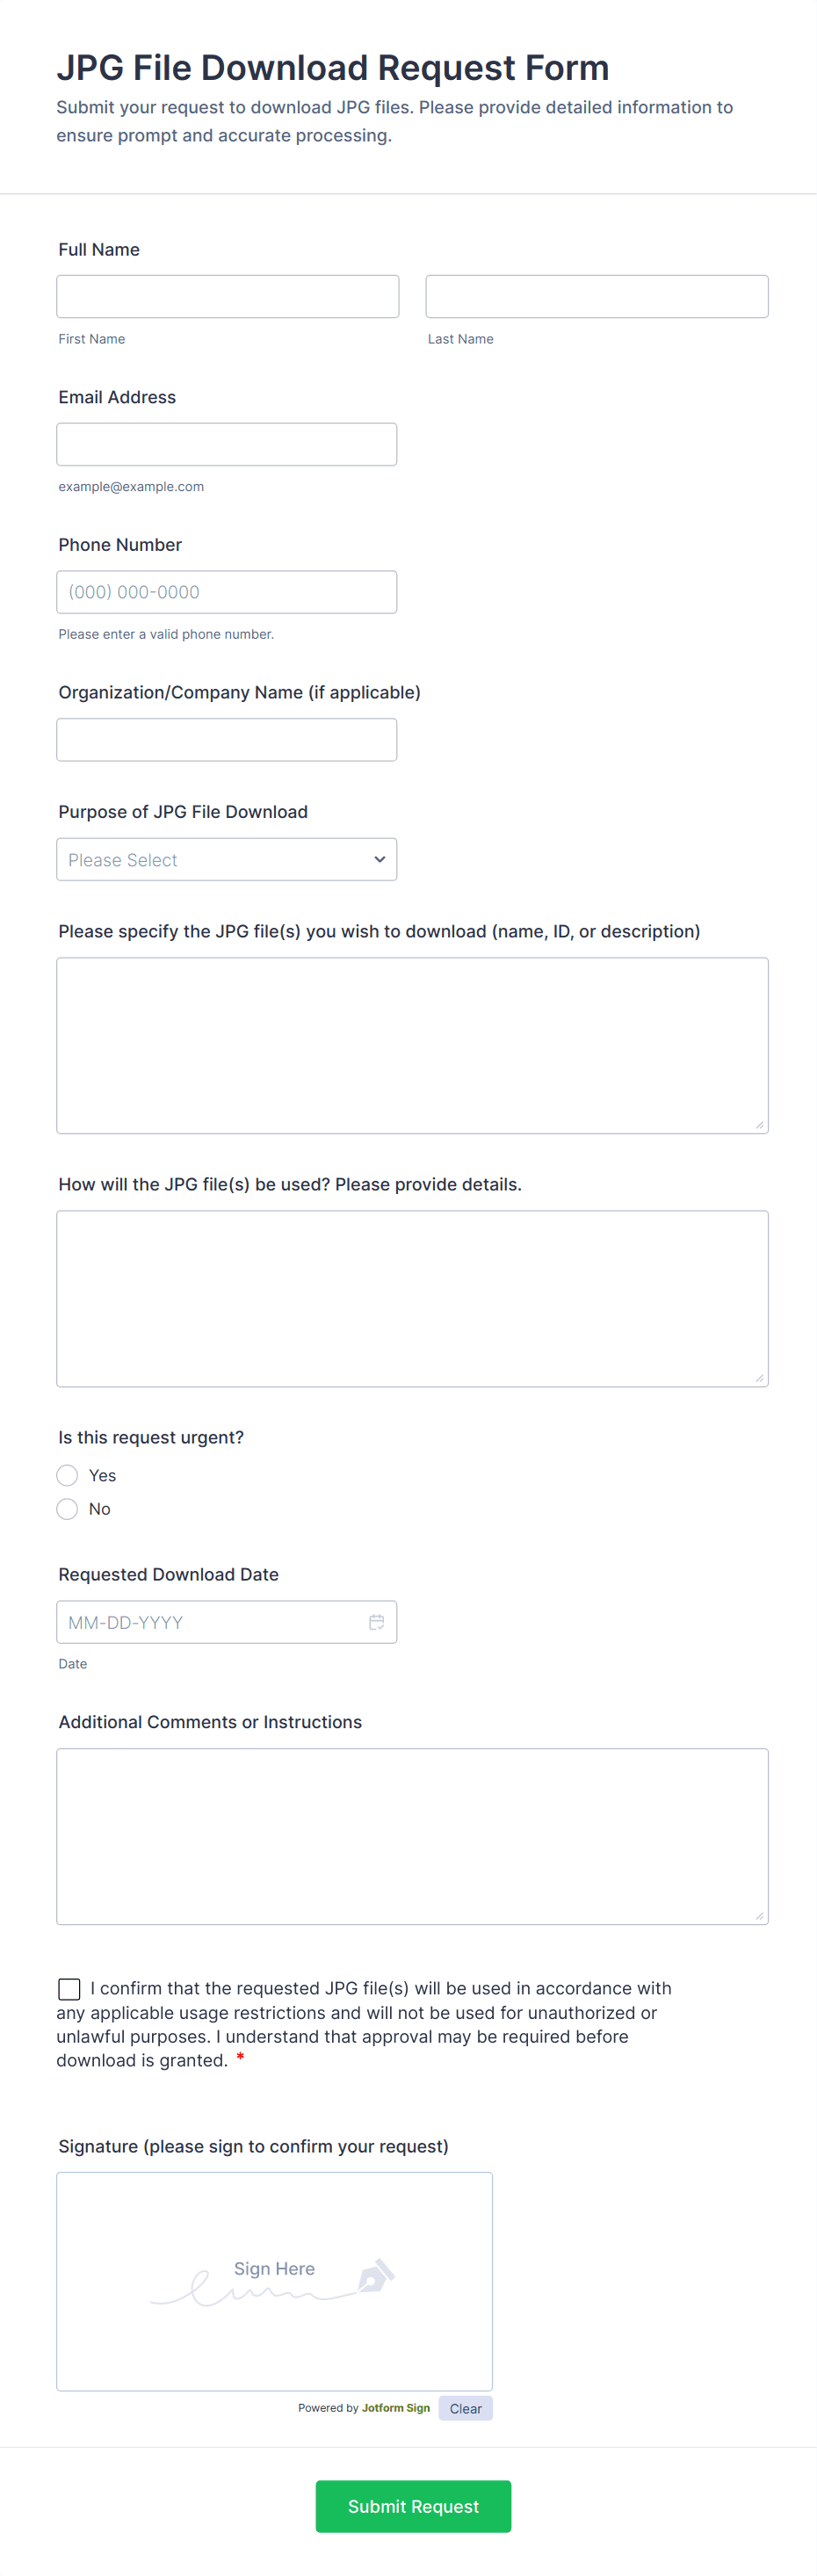817x2576 pixels.
Task: Click the pen icon in signature box
Action: click(376, 2276)
